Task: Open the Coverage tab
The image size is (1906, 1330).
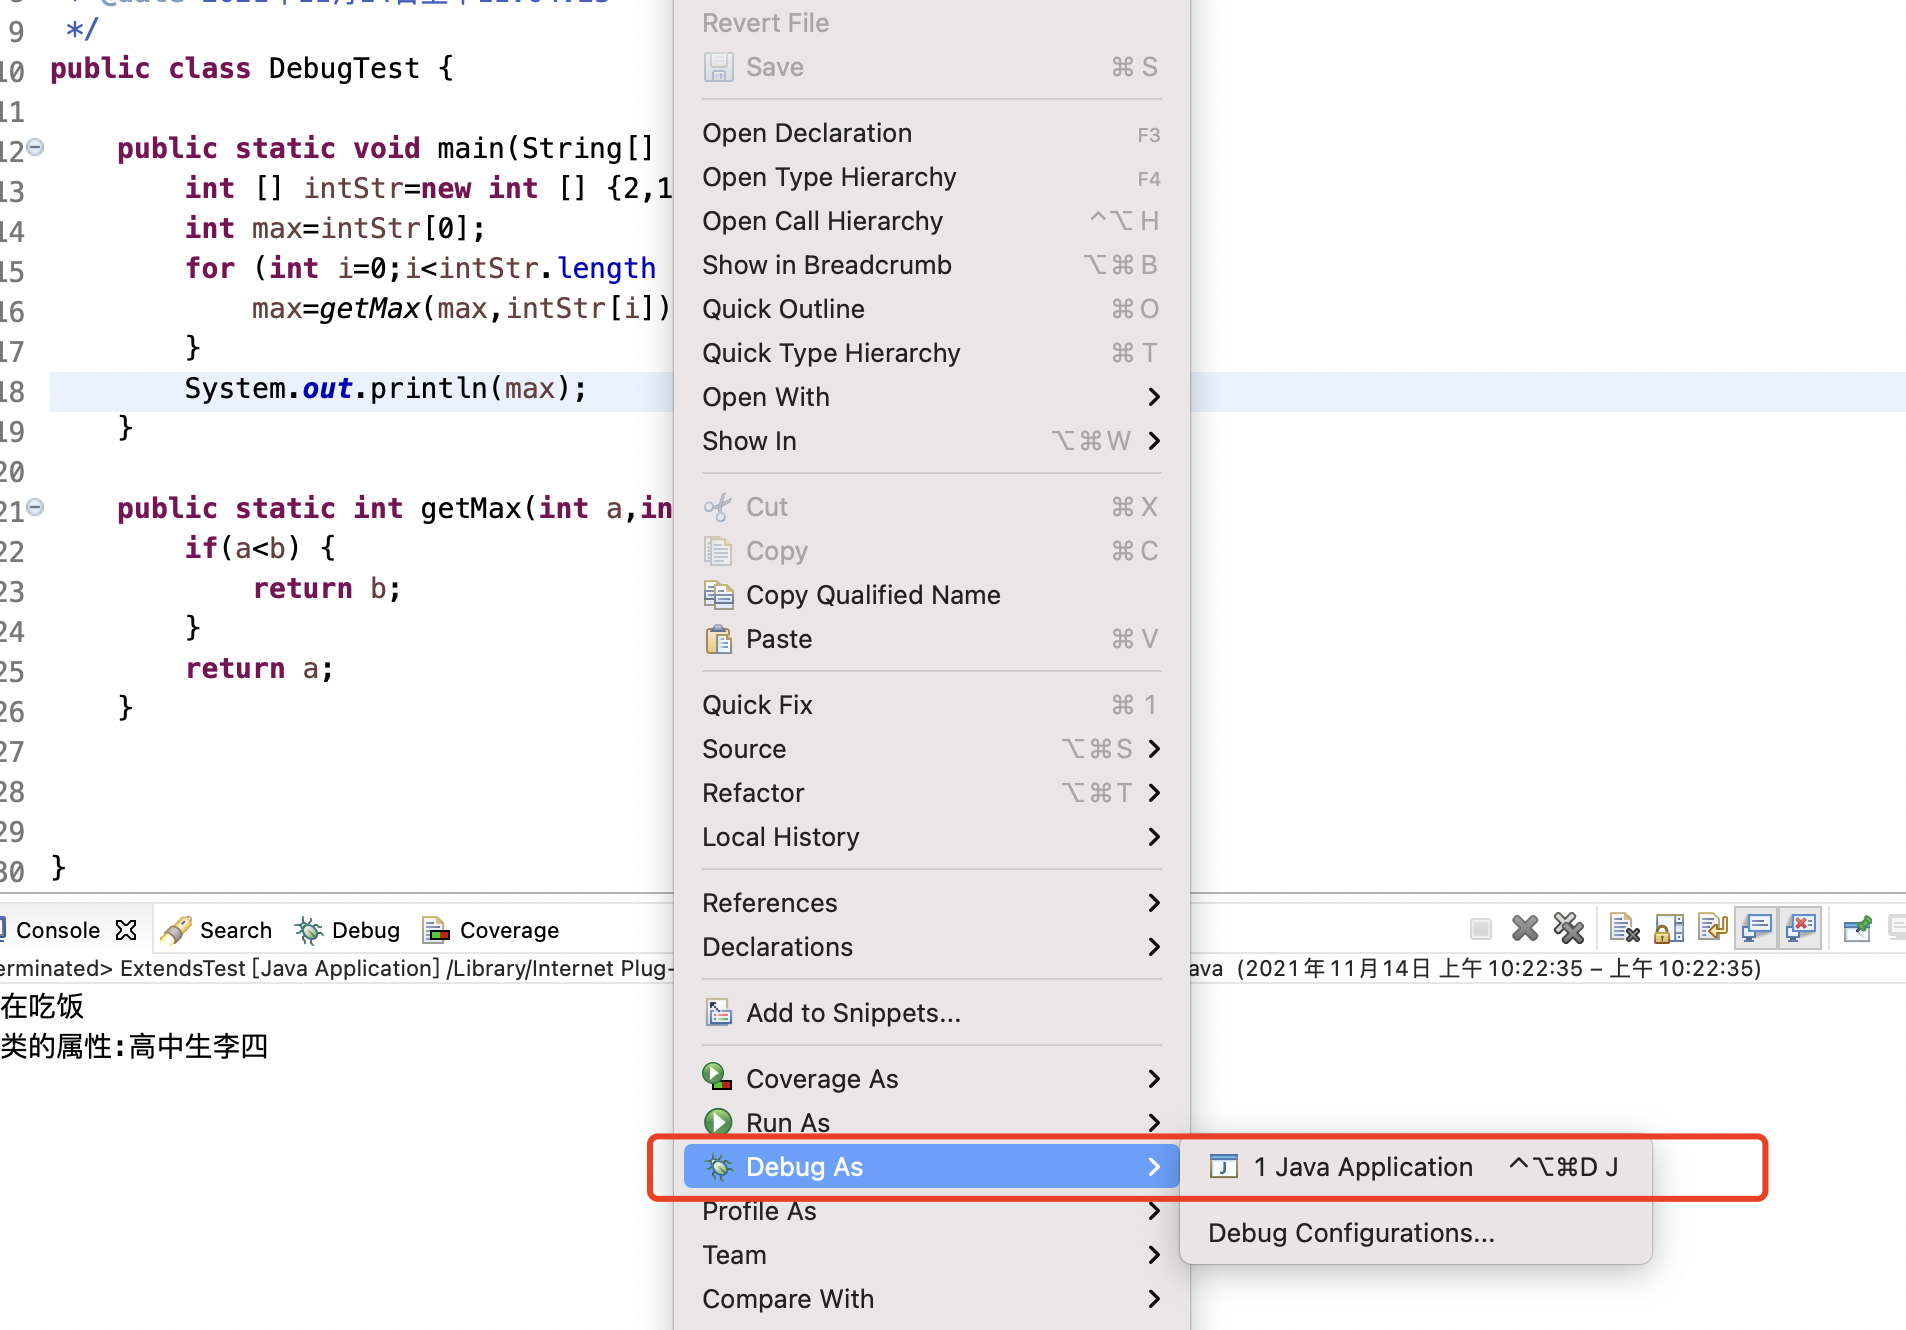Action: tap(491, 930)
